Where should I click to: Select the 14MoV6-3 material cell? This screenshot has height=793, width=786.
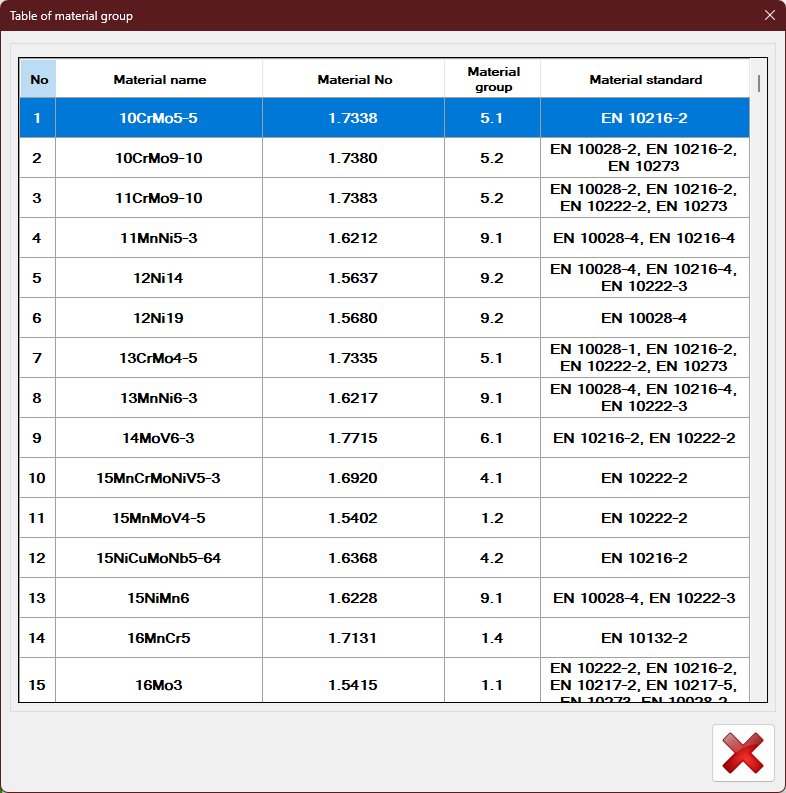[x=159, y=438]
